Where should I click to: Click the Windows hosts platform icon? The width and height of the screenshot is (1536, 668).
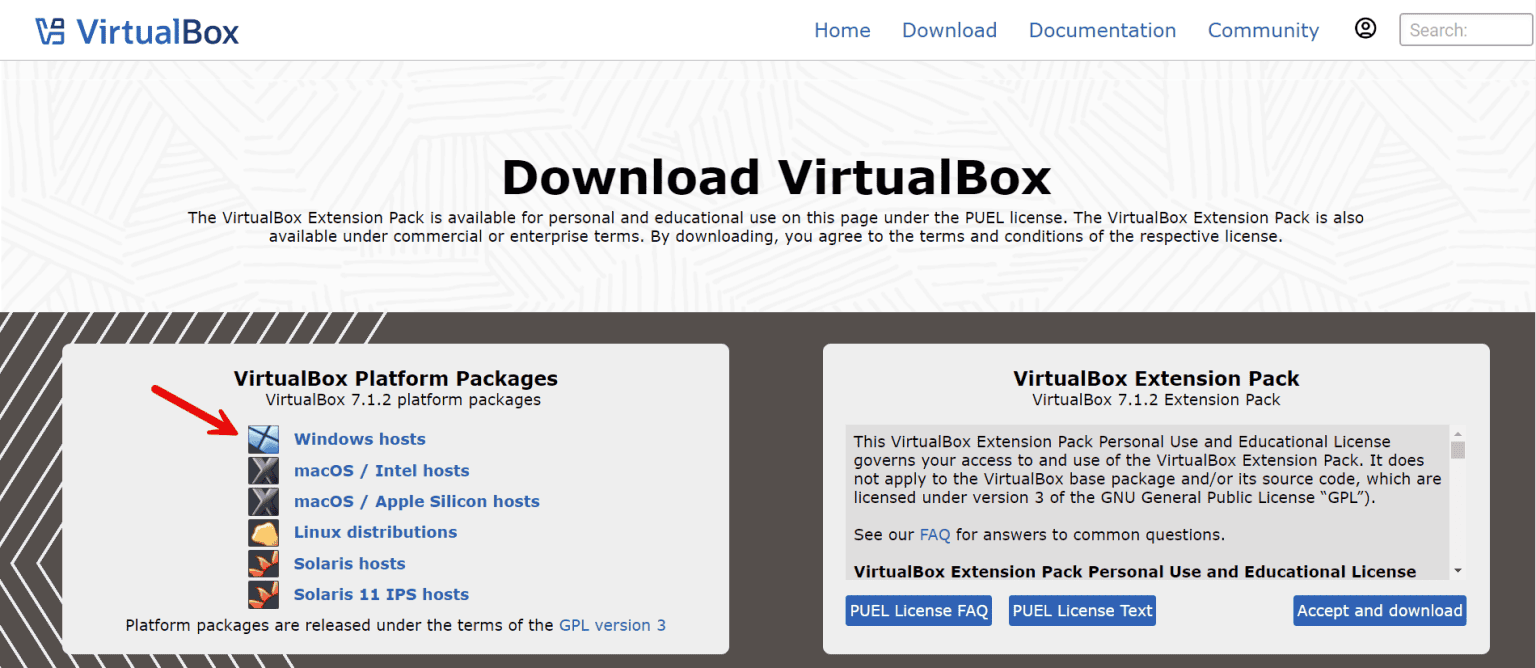(263, 439)
